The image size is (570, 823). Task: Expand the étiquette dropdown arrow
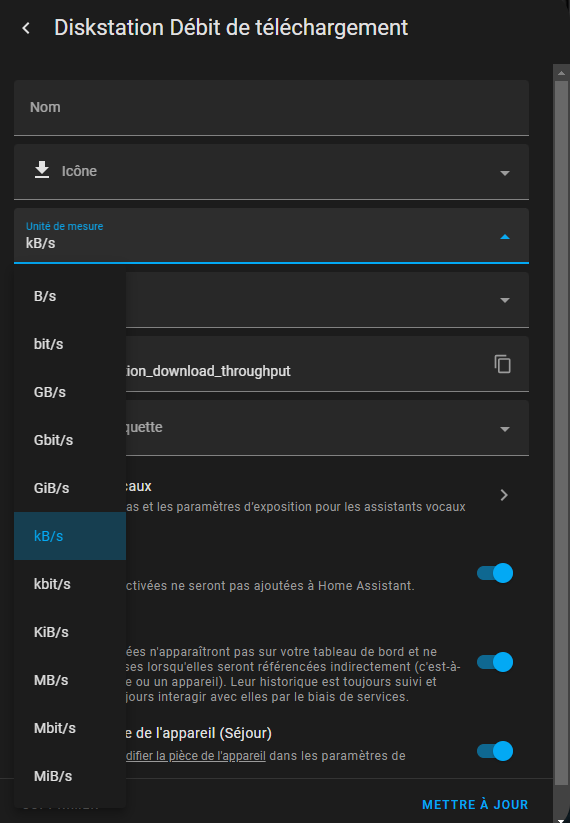click(x=505, y=429)
